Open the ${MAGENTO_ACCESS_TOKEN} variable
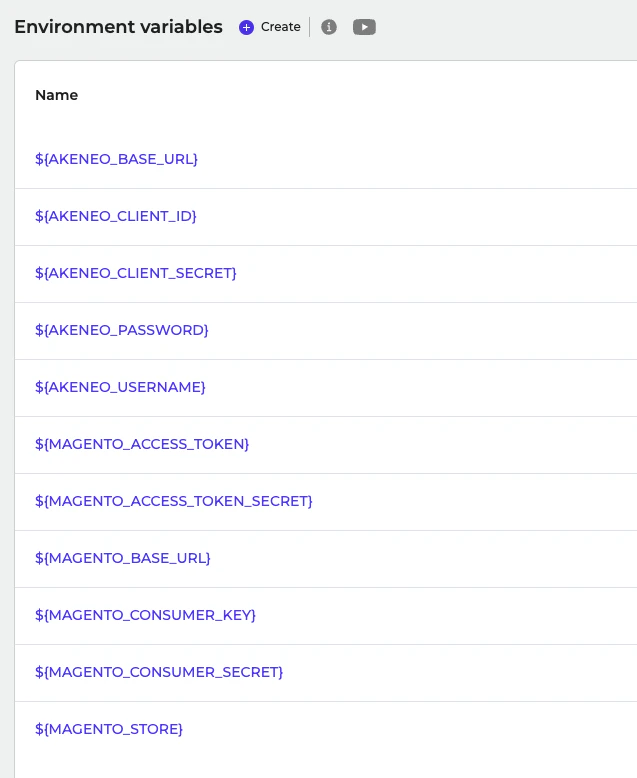The height and width of the screenshot is (778, 637). (142, 444)
